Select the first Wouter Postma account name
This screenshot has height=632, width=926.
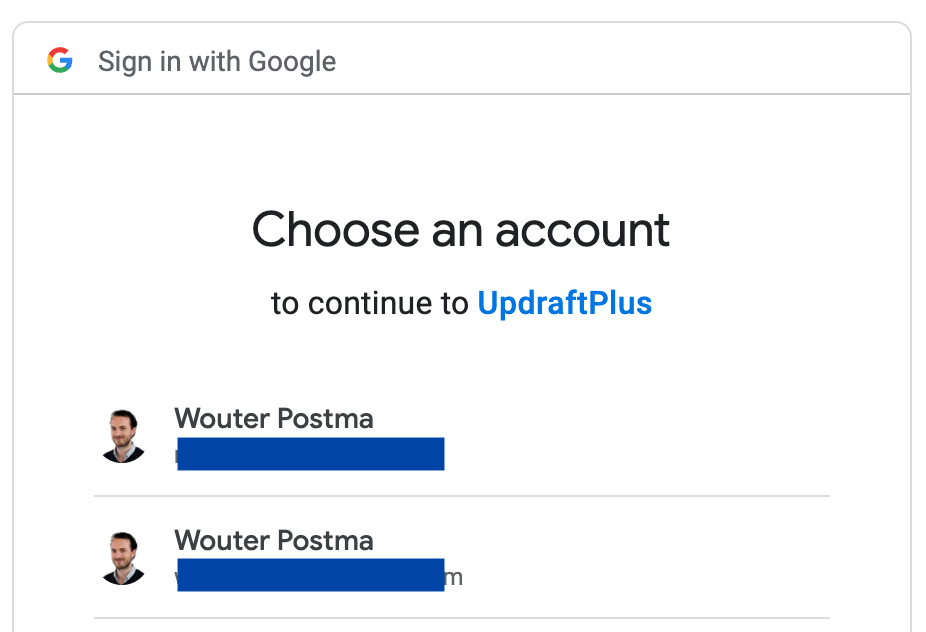[x=273, y=418]
